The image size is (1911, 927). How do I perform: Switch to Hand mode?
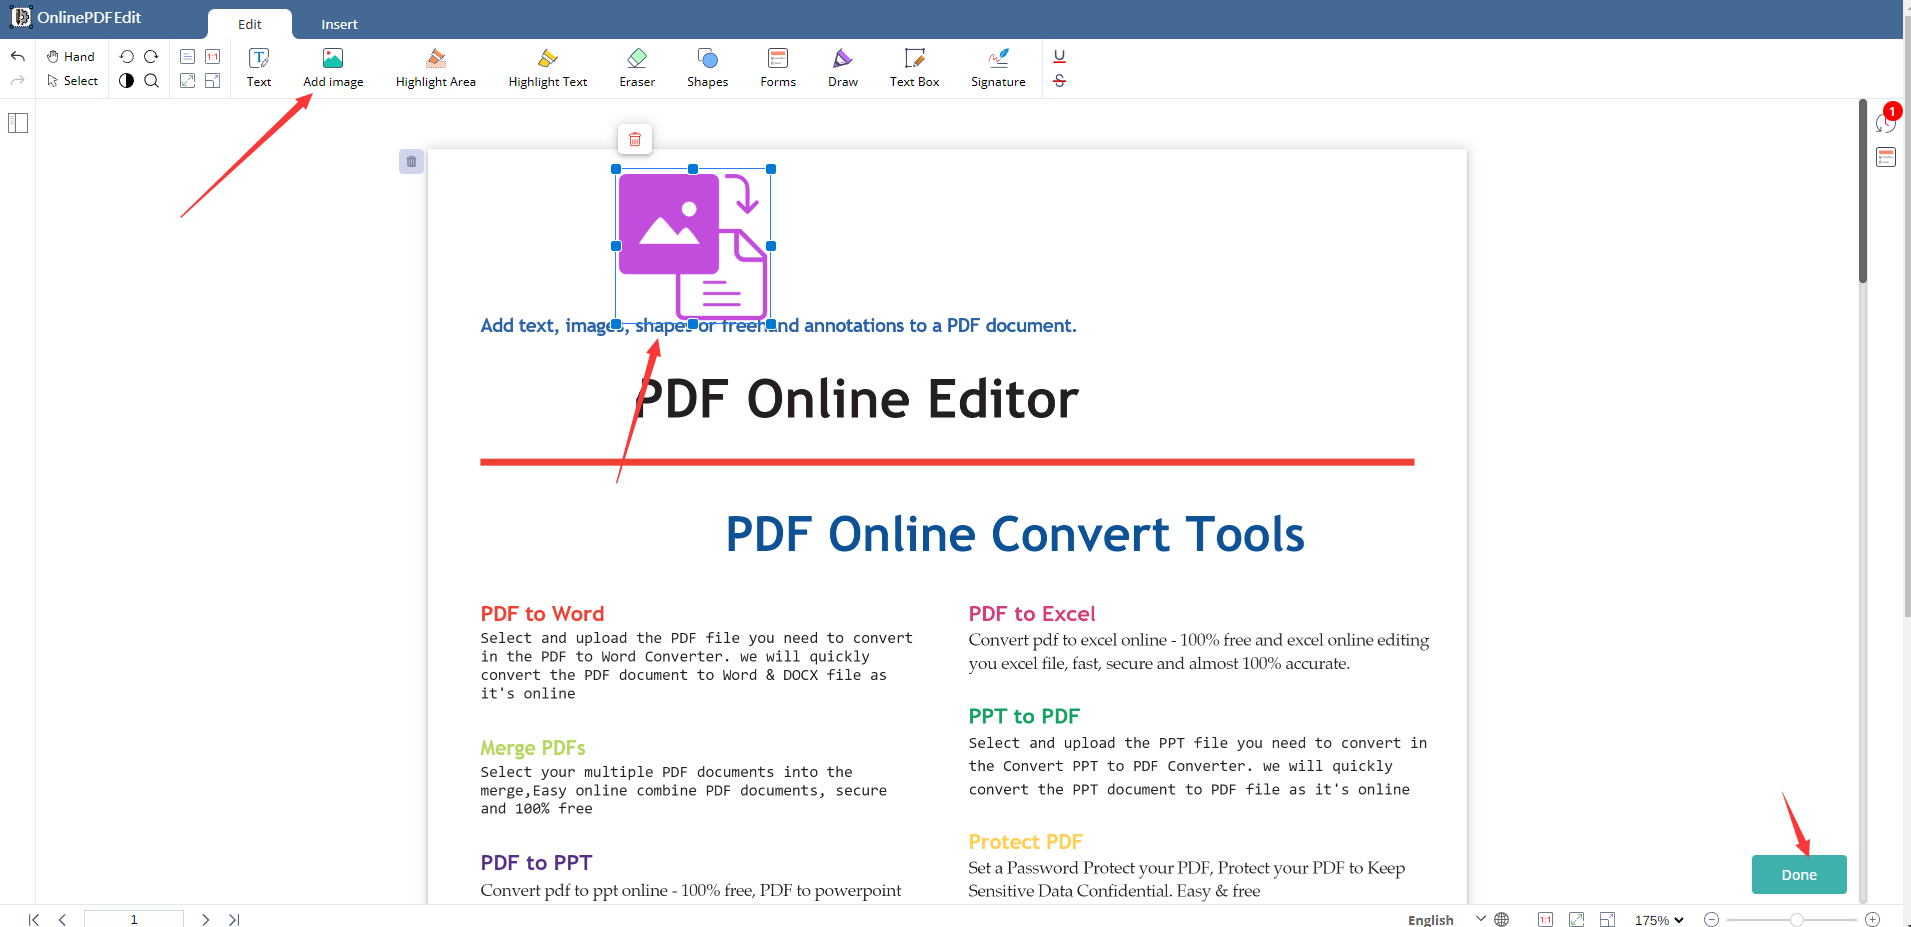(x=71, y=57)
